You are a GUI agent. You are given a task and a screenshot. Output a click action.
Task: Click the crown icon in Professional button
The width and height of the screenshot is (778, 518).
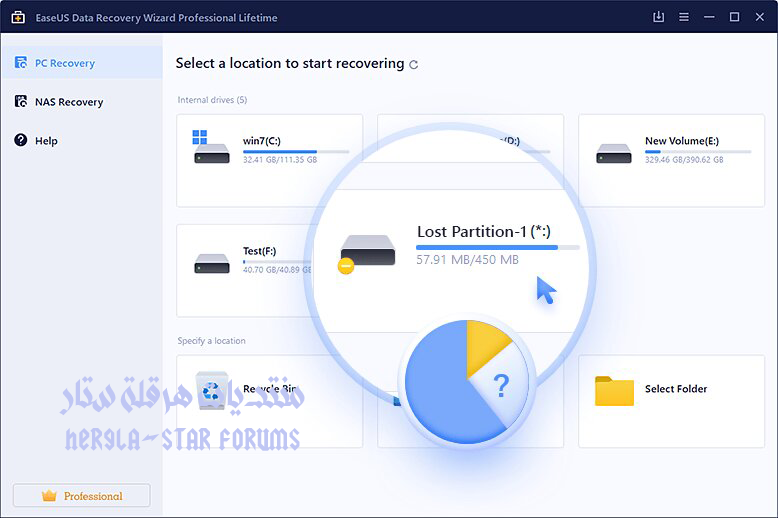coord(49,495)
